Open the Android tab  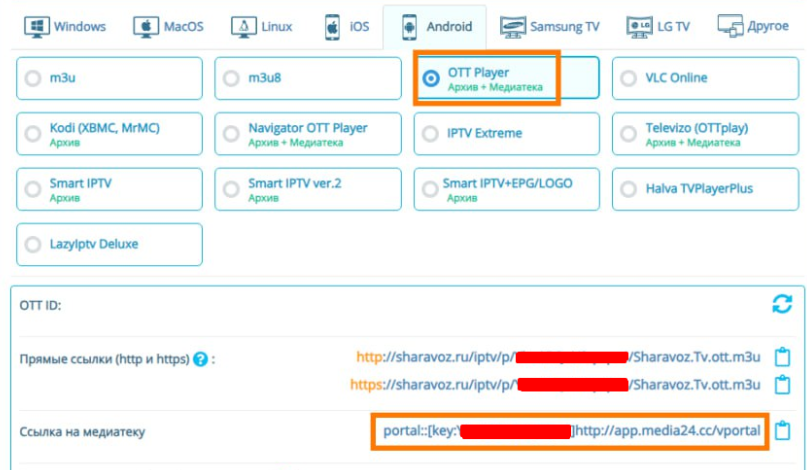pyautogui.click(x=435, y=26)
